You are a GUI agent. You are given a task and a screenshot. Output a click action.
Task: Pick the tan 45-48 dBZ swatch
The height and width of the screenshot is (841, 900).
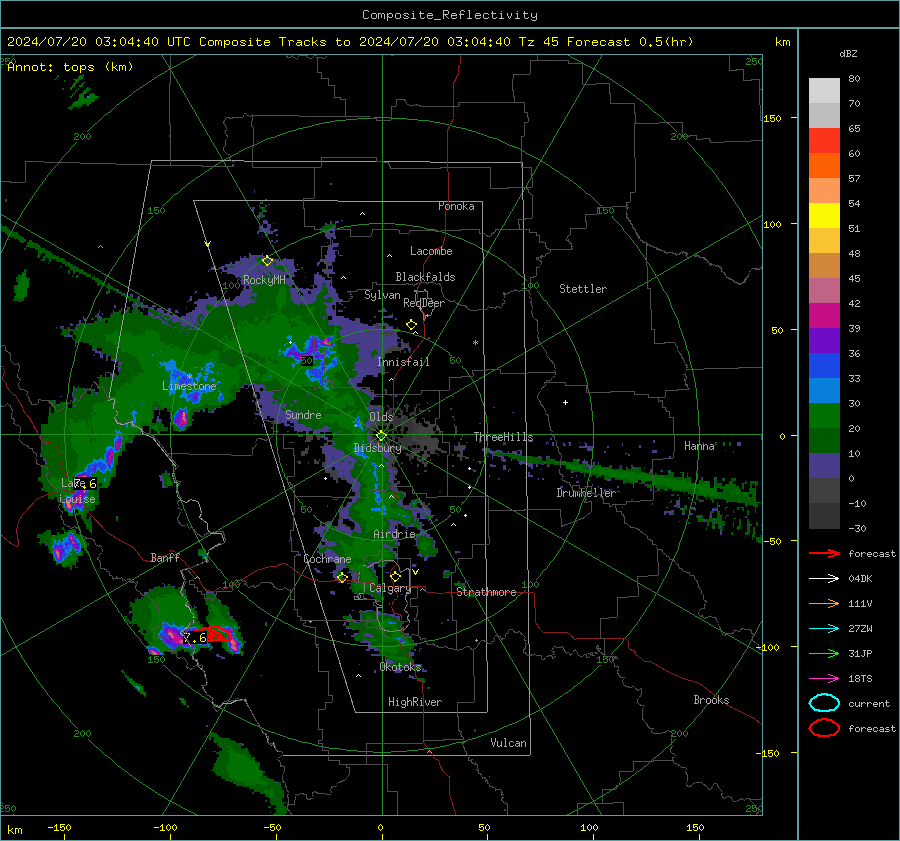[x=824, y=266]
